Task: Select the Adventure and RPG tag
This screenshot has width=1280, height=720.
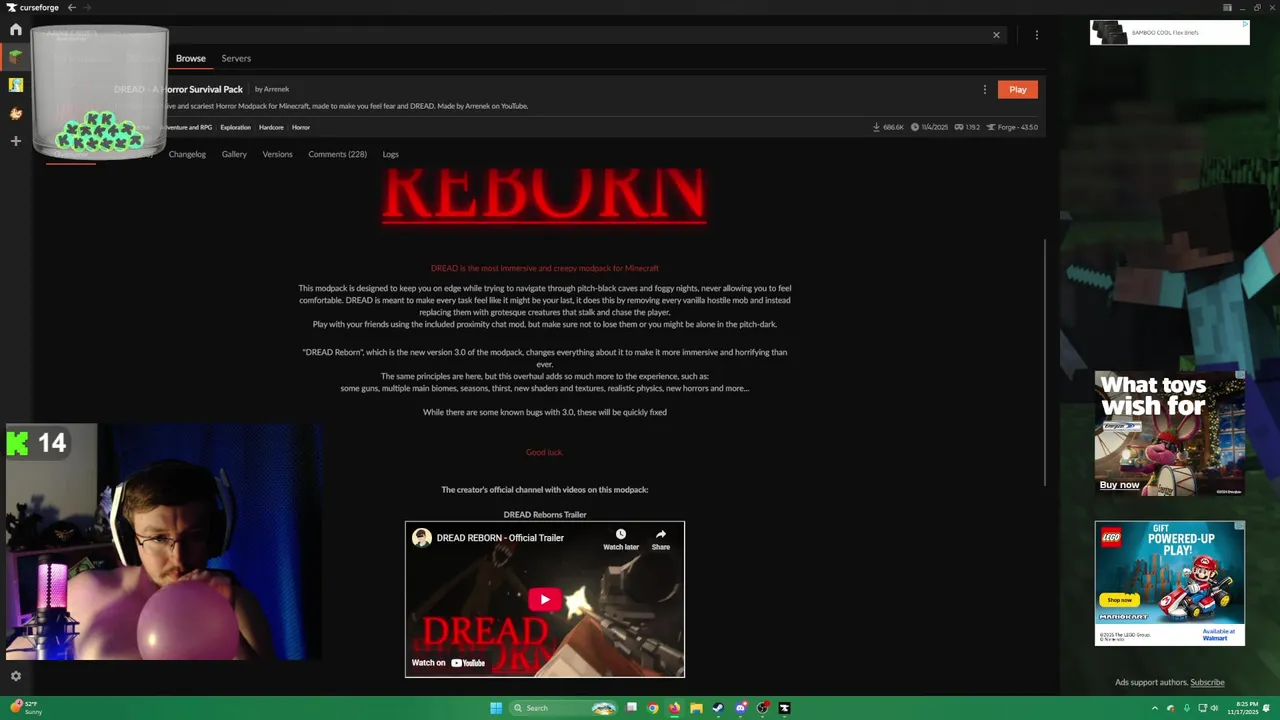Action: (188, 127)
